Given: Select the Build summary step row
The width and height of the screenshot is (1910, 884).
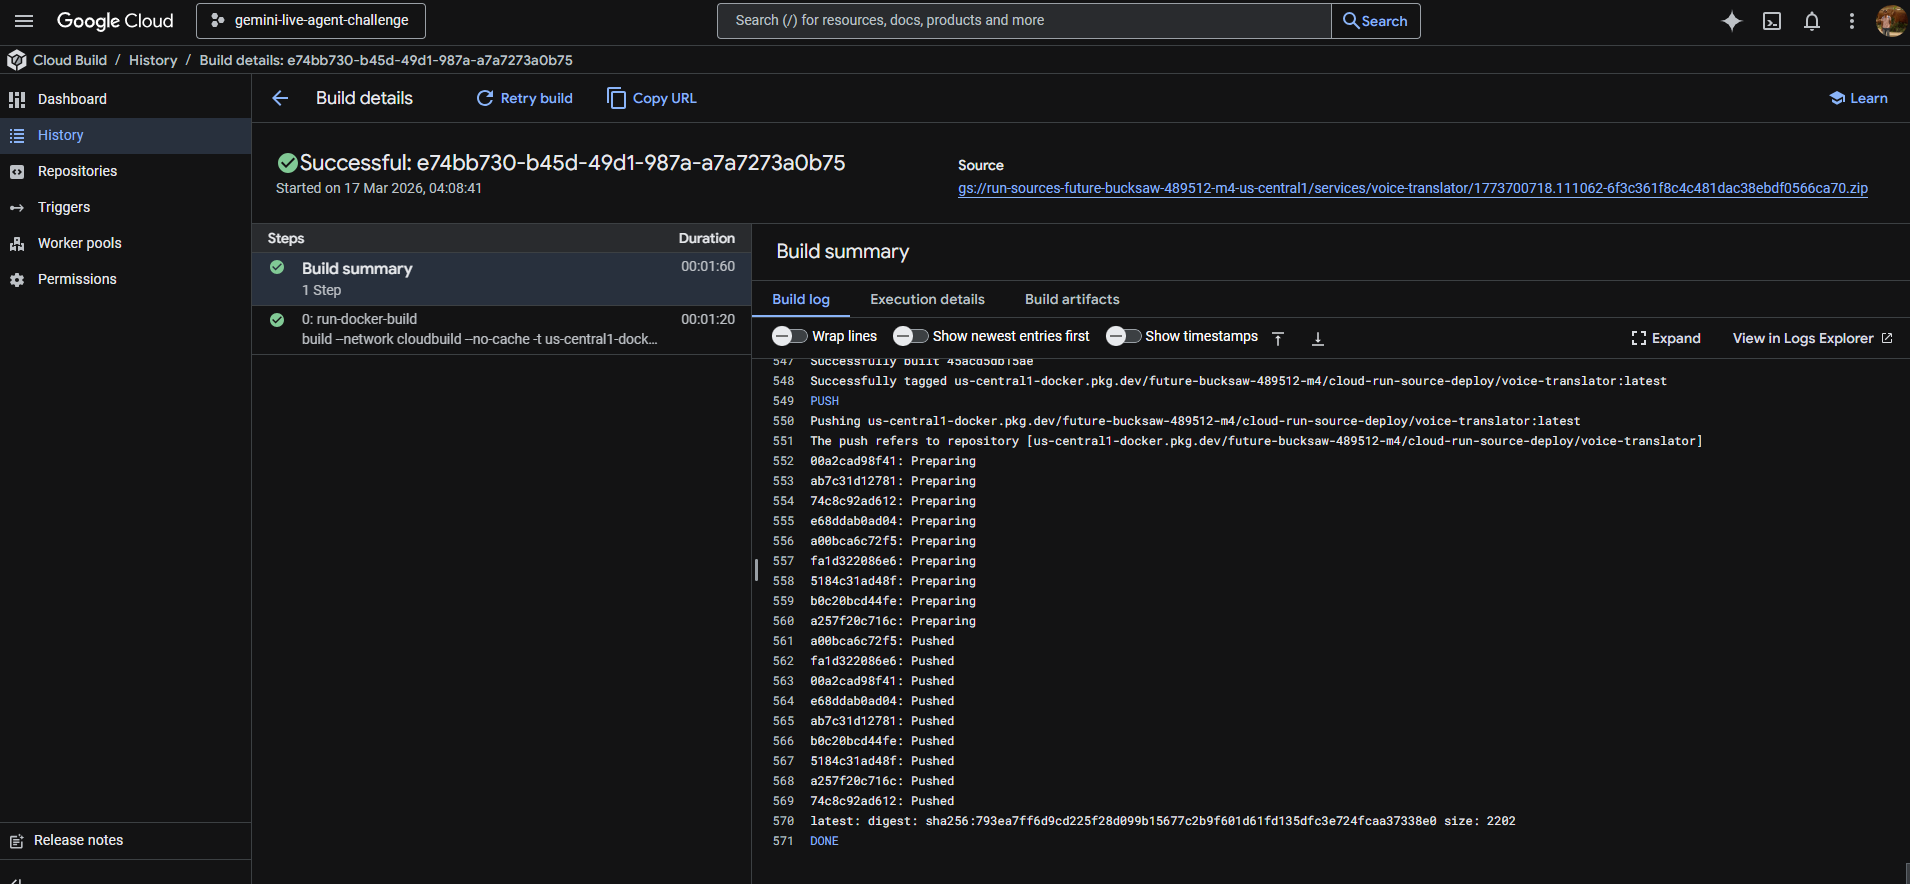Looking at the screenshot, I should tap(501, 279).
